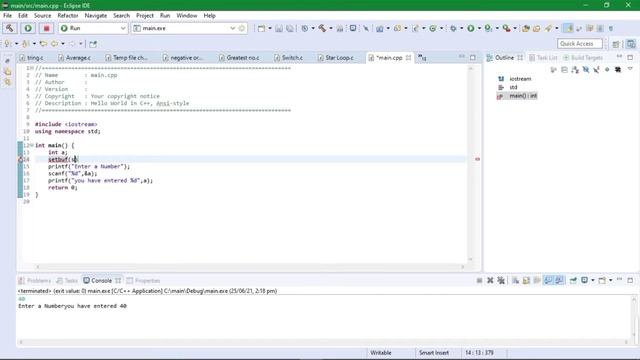Image resolution: width=640 pixels, height=360 pixels.
Task: Click the Save icon in toolbar
Action: [279, 28]
